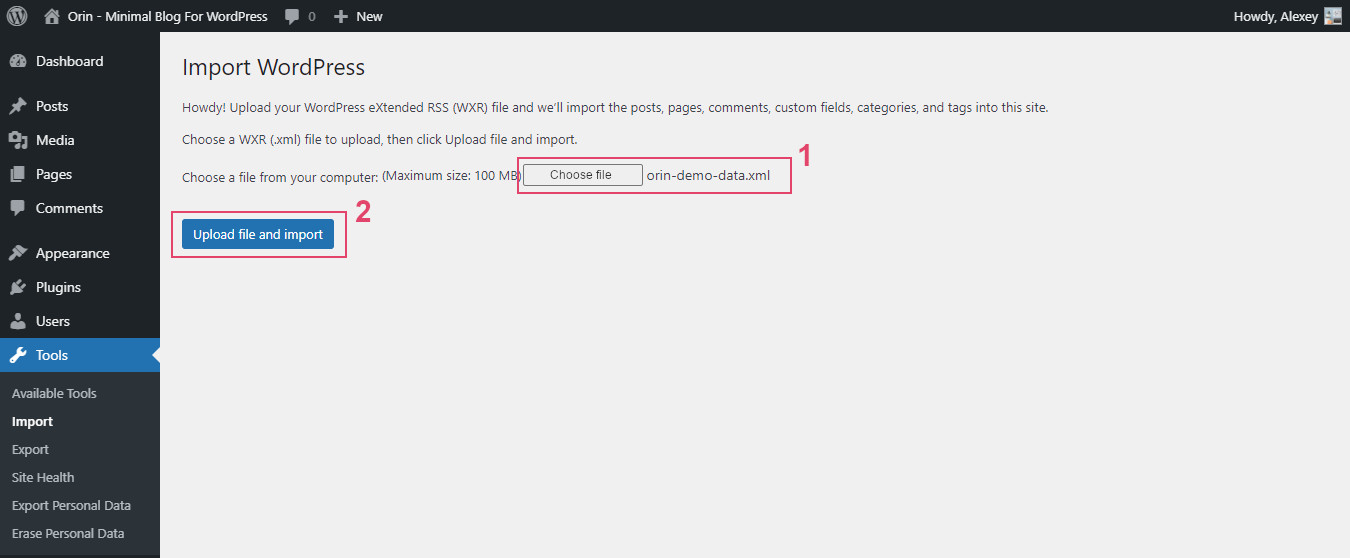Expand the Tools menu section
This screenshot has width=1350, height=558.
(52, 355)
